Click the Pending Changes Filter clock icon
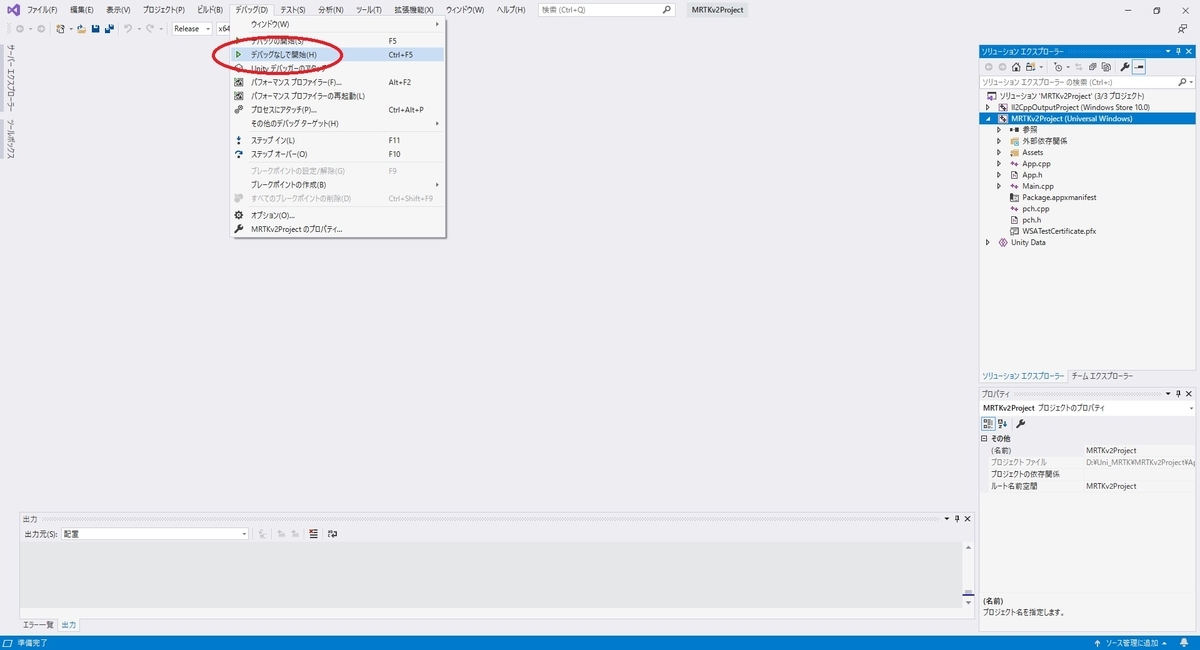The image size is (1200, 650). (x=1058, y=67)
